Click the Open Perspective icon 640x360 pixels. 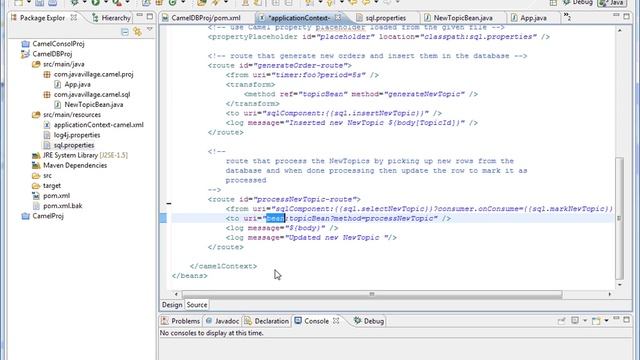[553, 3]
